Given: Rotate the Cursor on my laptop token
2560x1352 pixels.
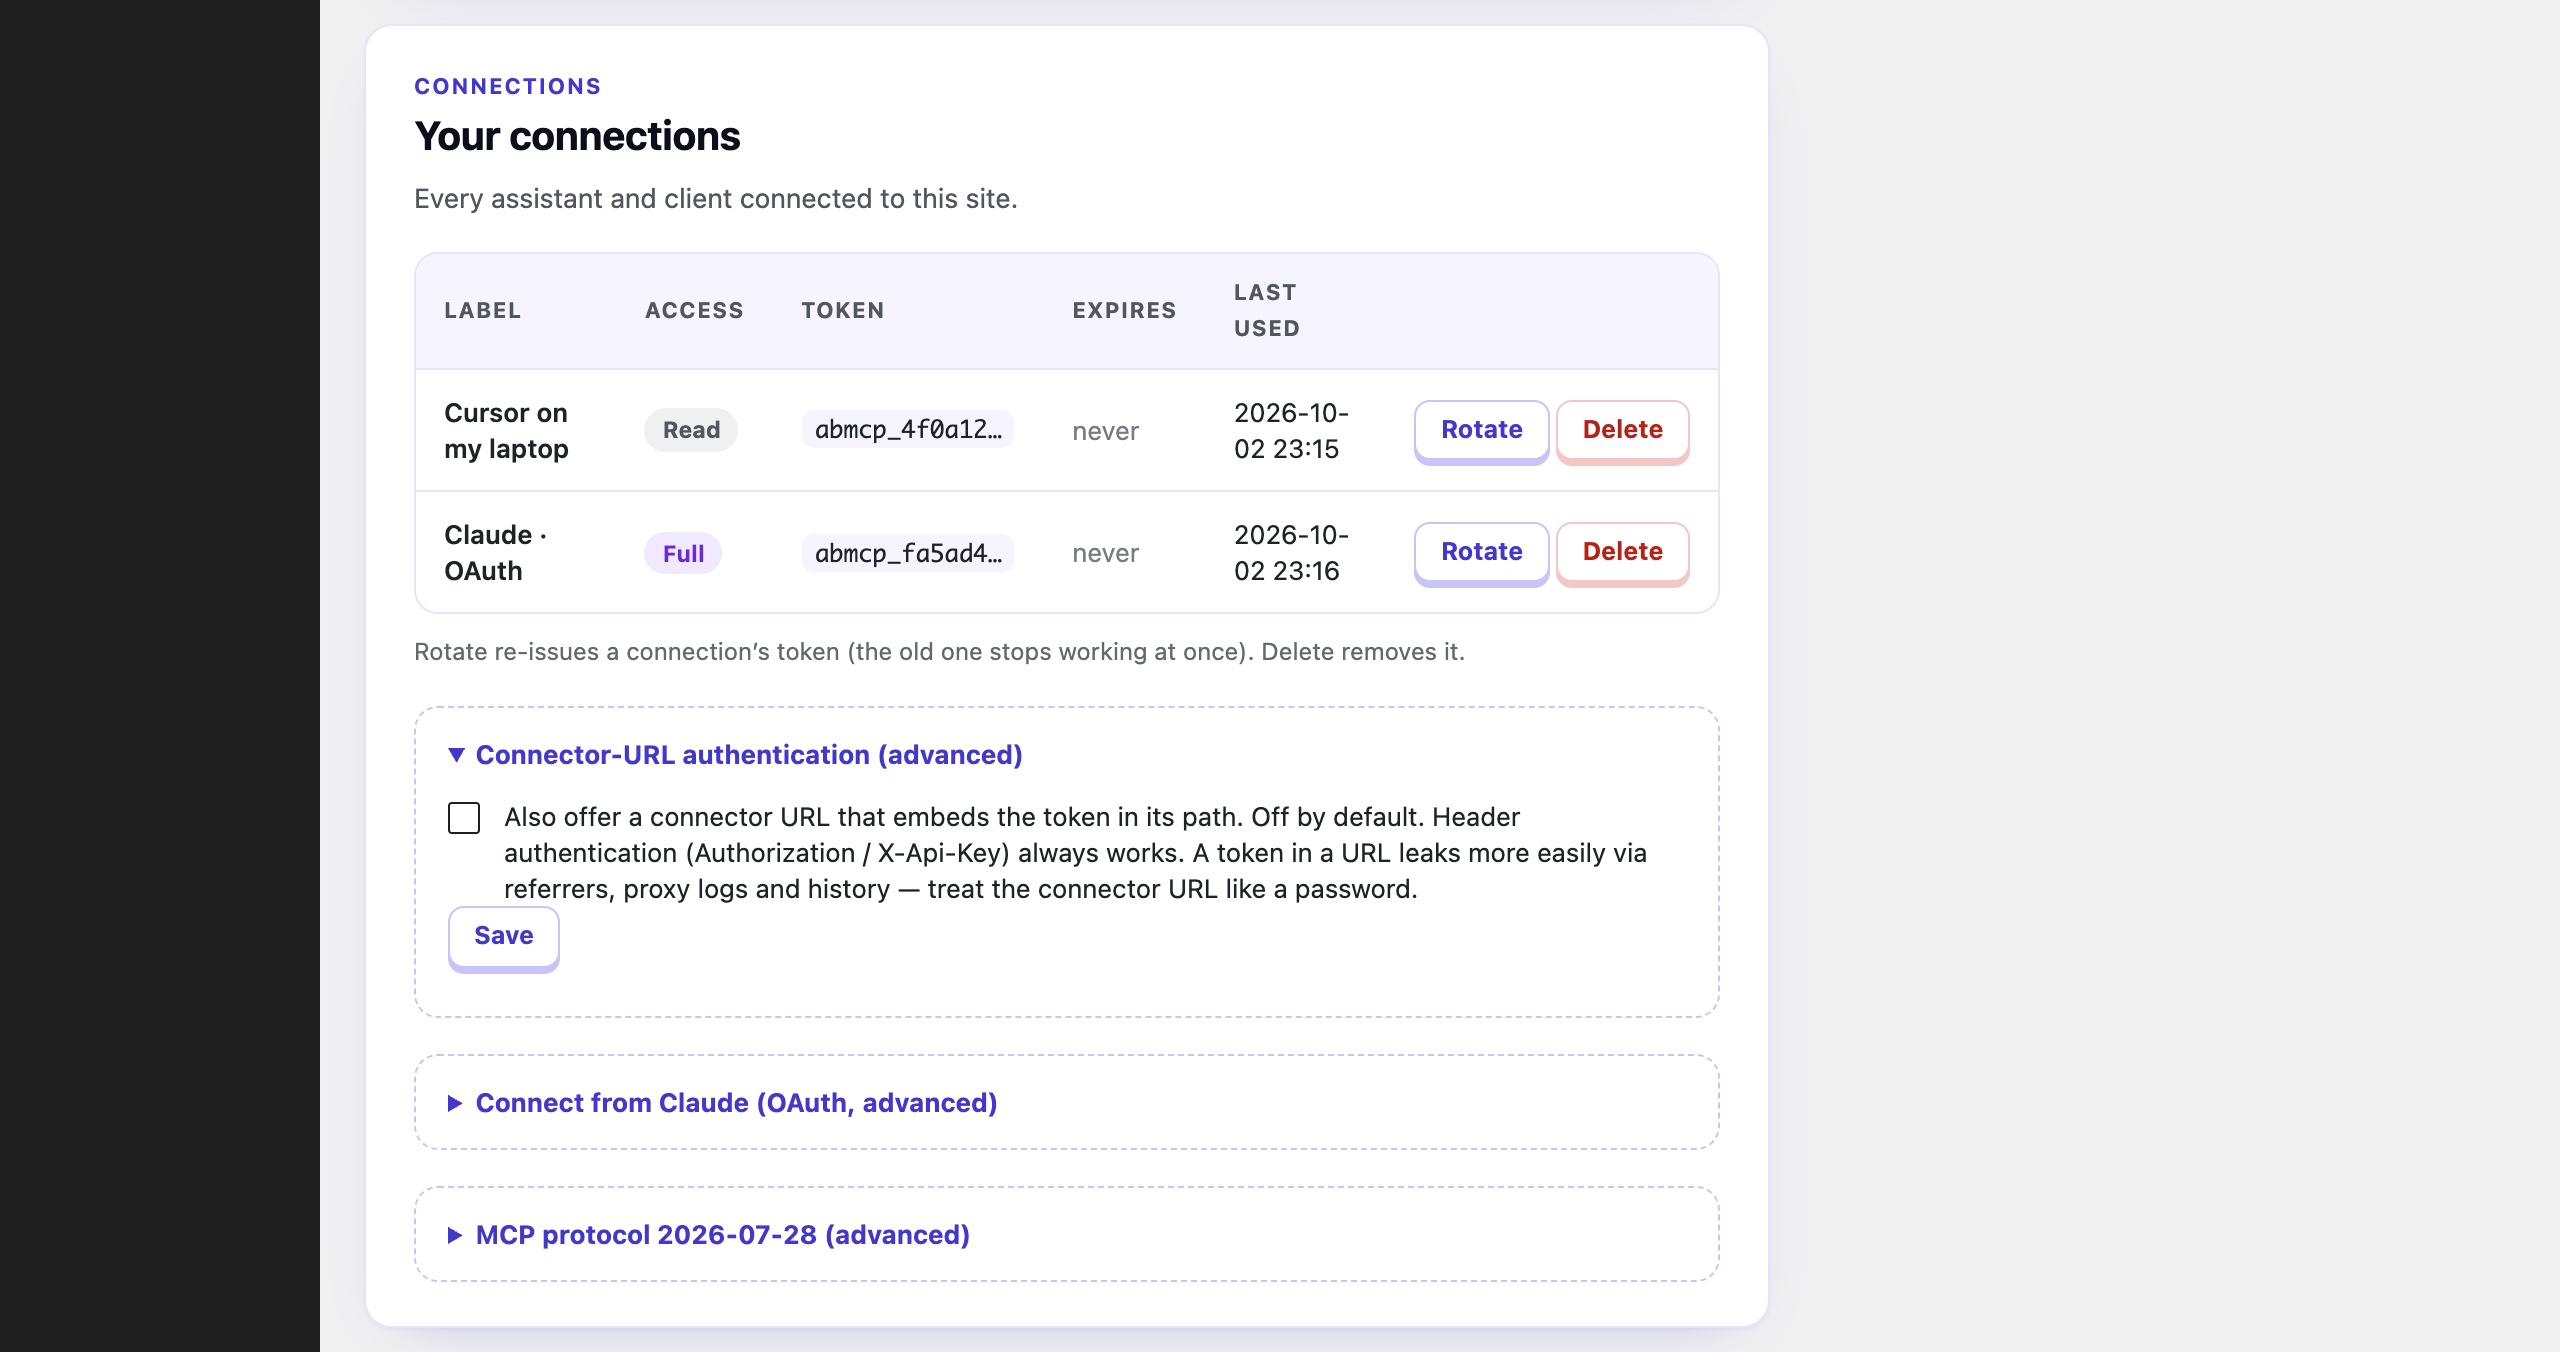Looking at the screenshot, I should point(1481,431).
